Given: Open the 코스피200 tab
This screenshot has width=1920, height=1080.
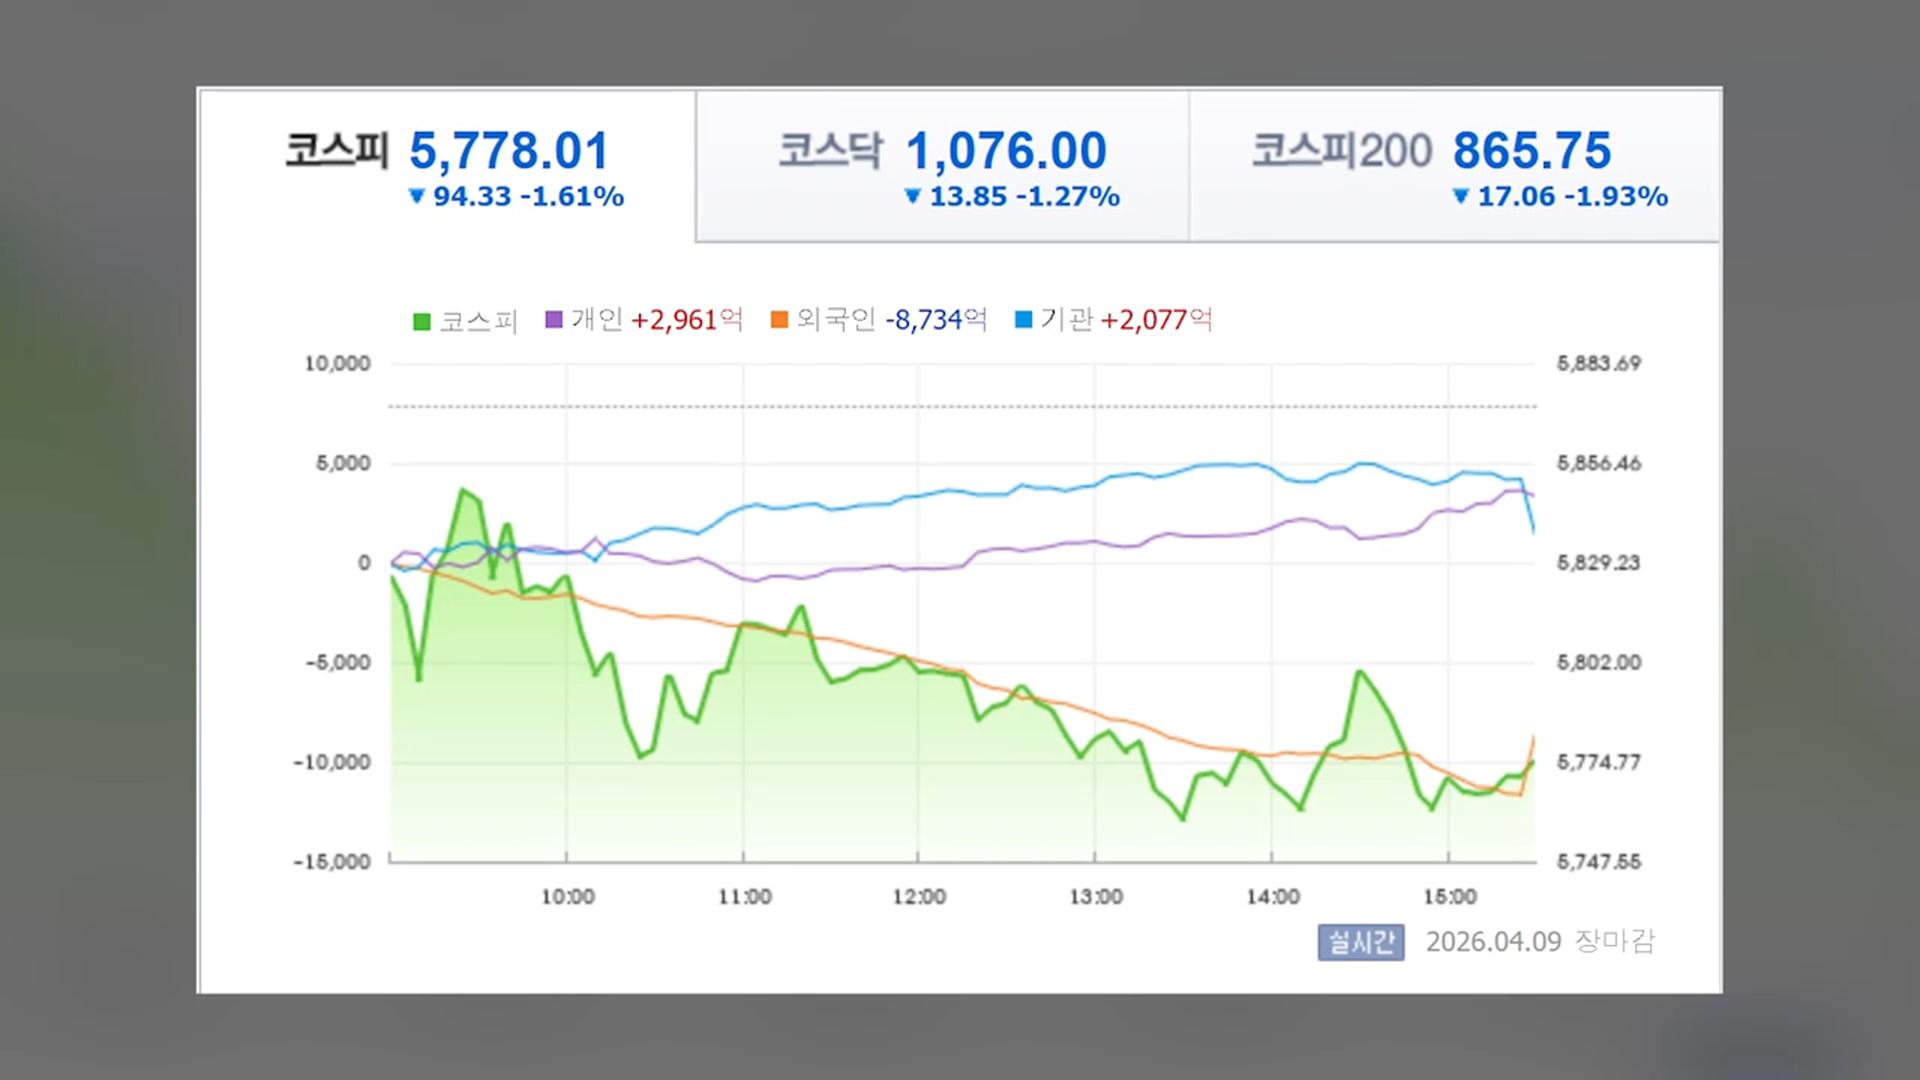Looking at the screenshot, I should pos(1341,151).
